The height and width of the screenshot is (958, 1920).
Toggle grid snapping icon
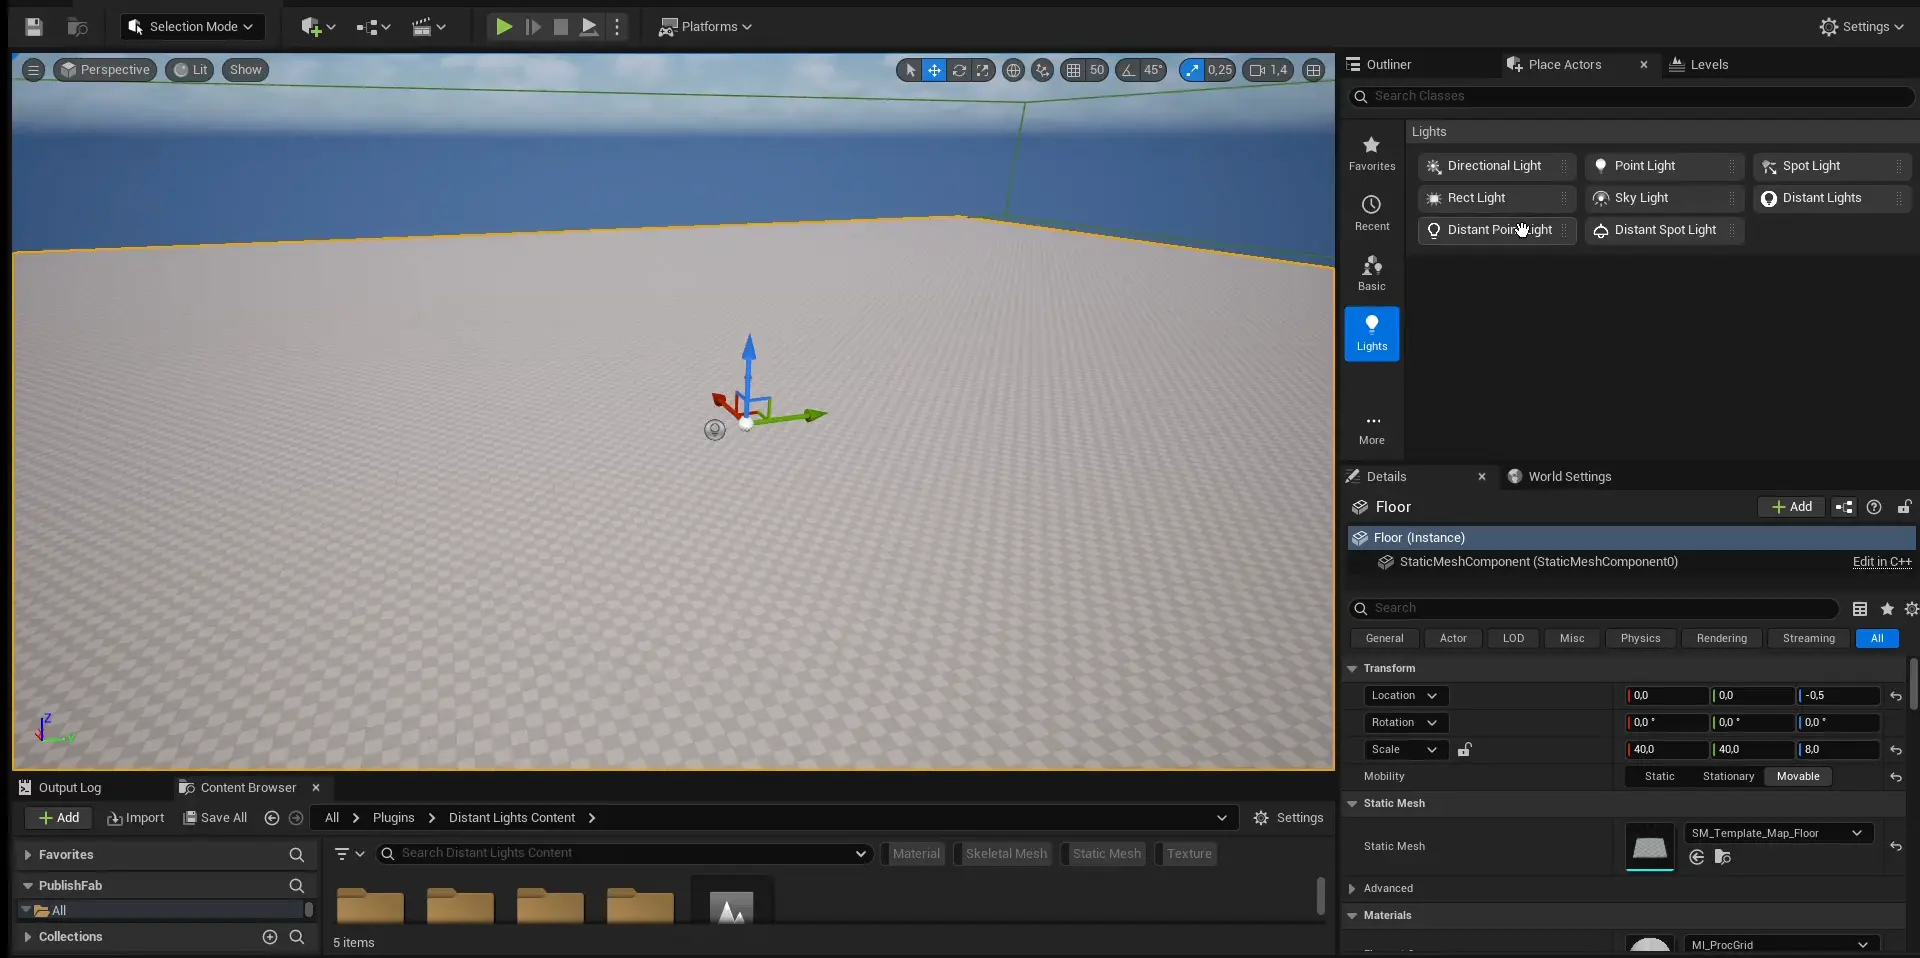(1073, 70)
